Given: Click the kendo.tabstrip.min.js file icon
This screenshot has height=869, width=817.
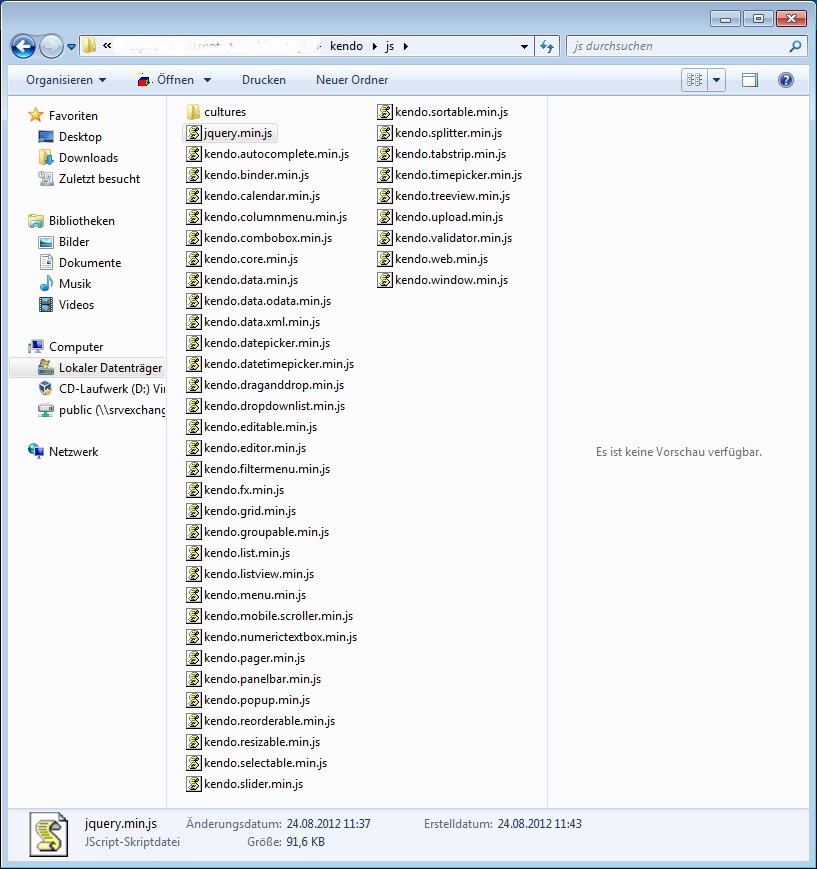Looking at the screenshot, I should [x=385, y=154].
